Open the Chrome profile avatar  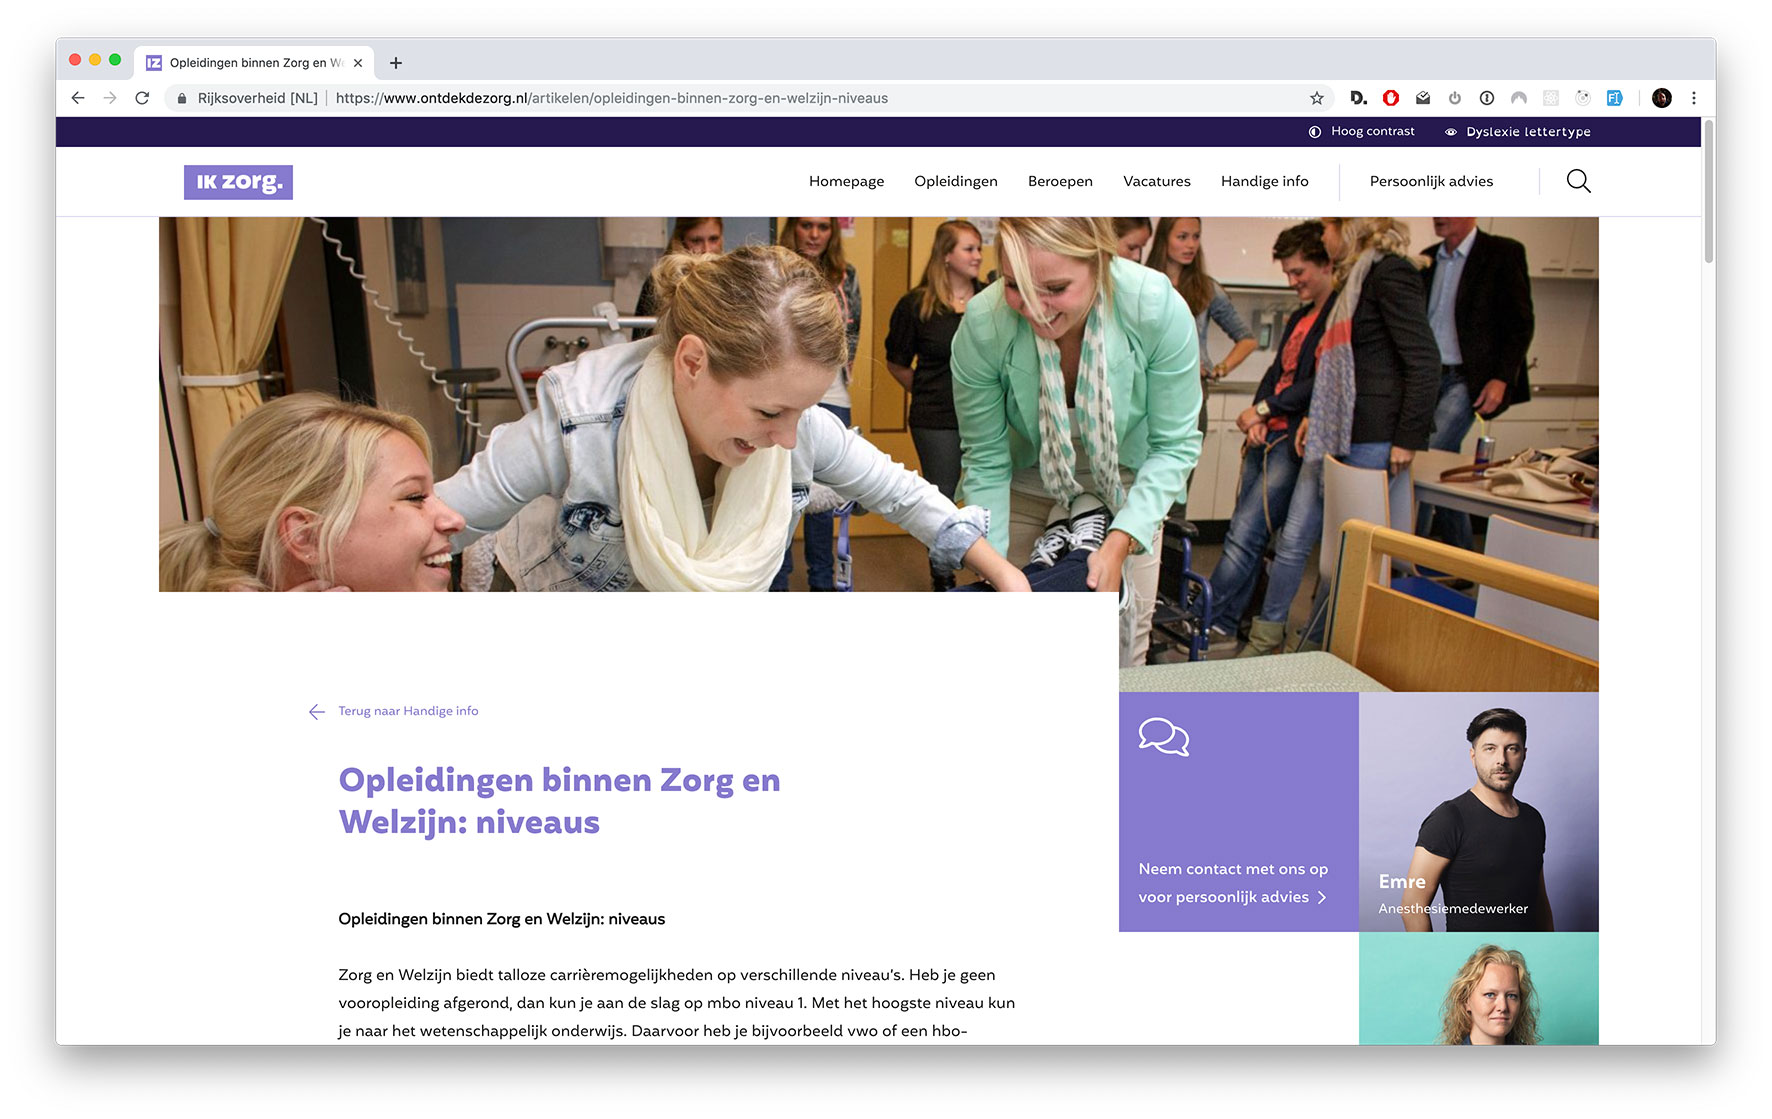(x=1661, y=98)
